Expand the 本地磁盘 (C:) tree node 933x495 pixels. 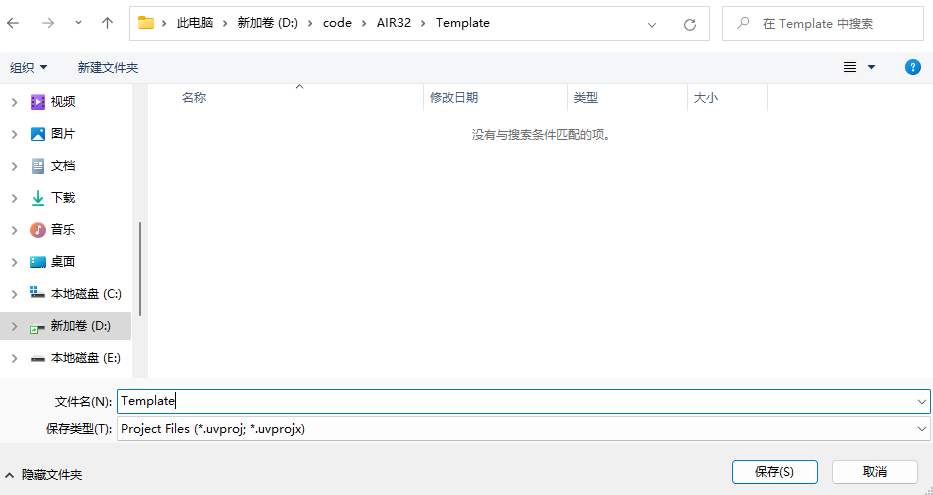click(14, 295)
